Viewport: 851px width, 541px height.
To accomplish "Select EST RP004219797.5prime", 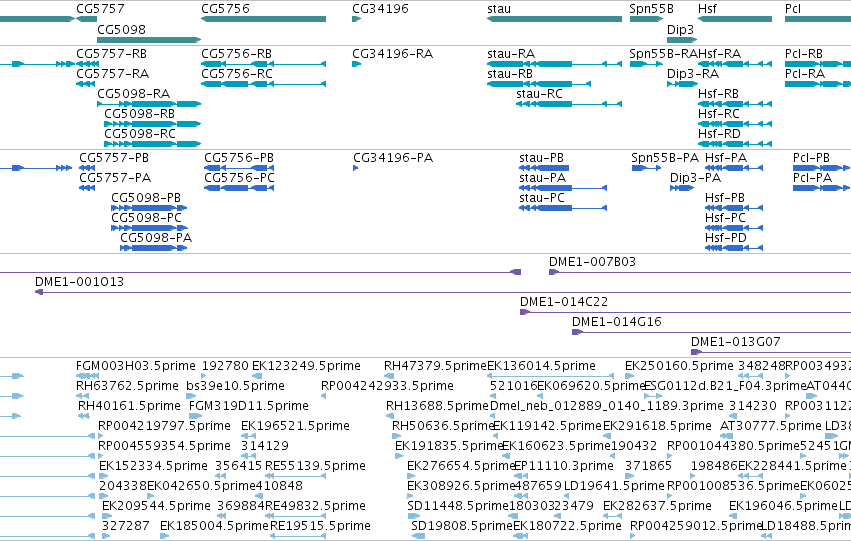I will 164,427.
